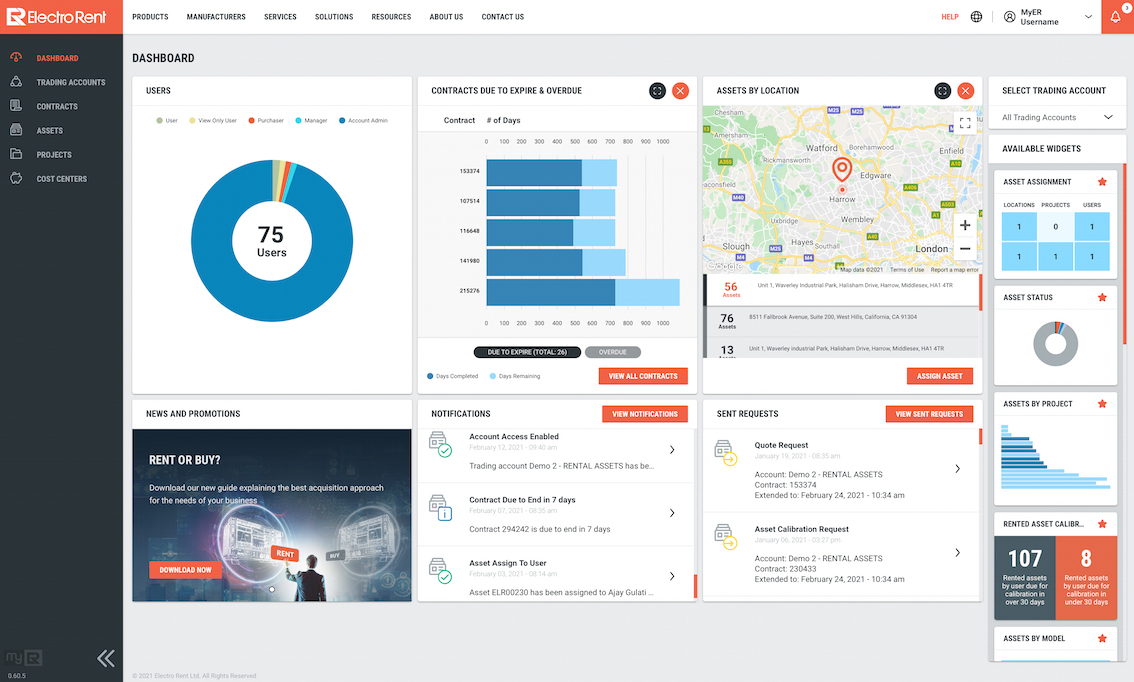Enter fullscreen on the Assets by Location map

964,122
